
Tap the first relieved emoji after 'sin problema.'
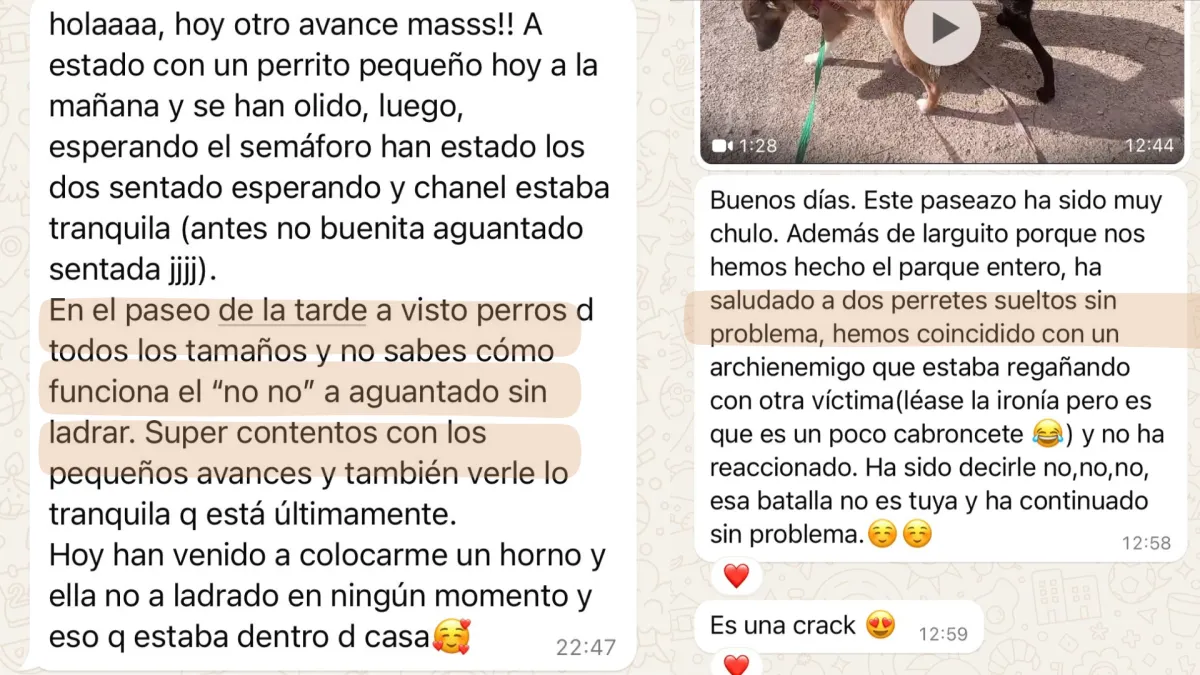(881, 535)
